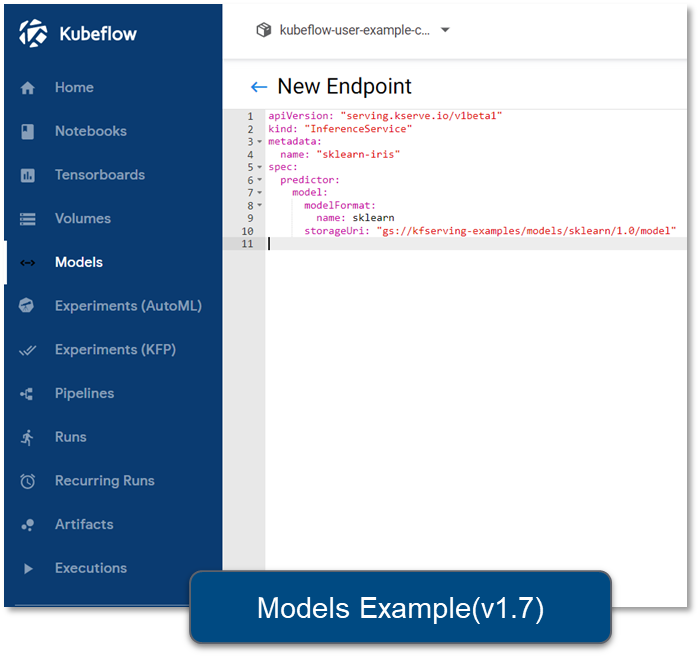Click the Kubeflow logo icon
Viewport: 700px width, 657px height.
click(x=33, y=33)
